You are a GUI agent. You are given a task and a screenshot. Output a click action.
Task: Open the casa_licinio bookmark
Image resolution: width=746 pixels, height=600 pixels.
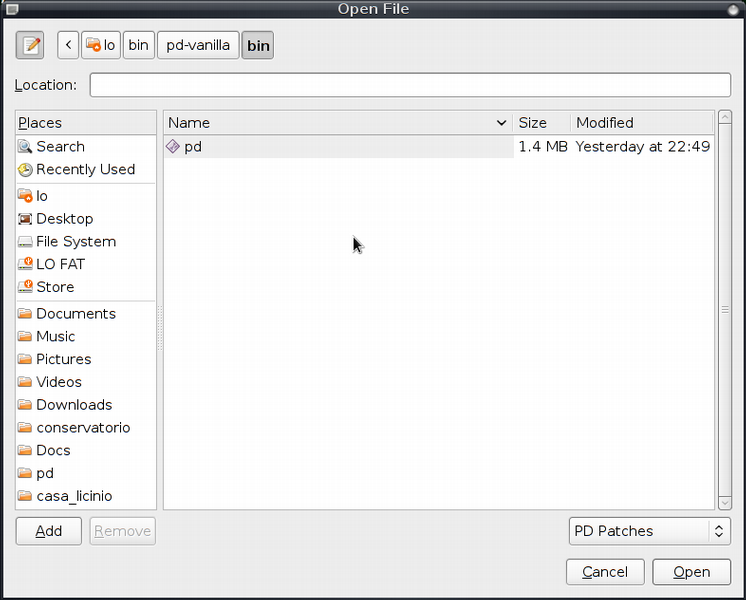(86, 496)
